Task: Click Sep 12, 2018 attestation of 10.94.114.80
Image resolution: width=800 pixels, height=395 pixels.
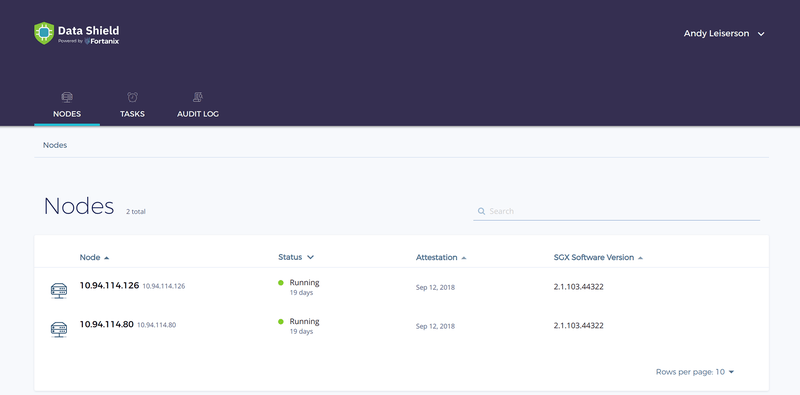Action: 435,326
